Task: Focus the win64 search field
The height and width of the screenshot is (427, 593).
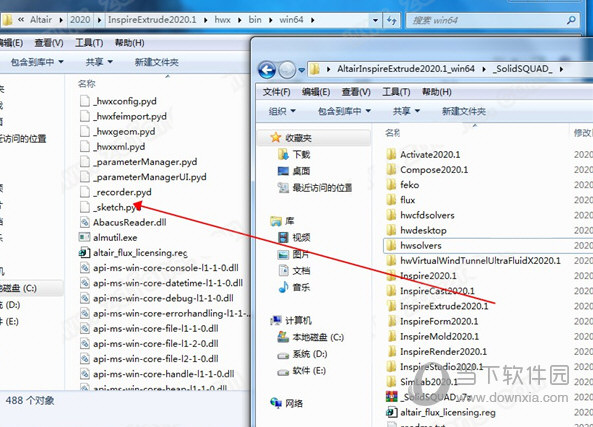Action: pos(492,20)
